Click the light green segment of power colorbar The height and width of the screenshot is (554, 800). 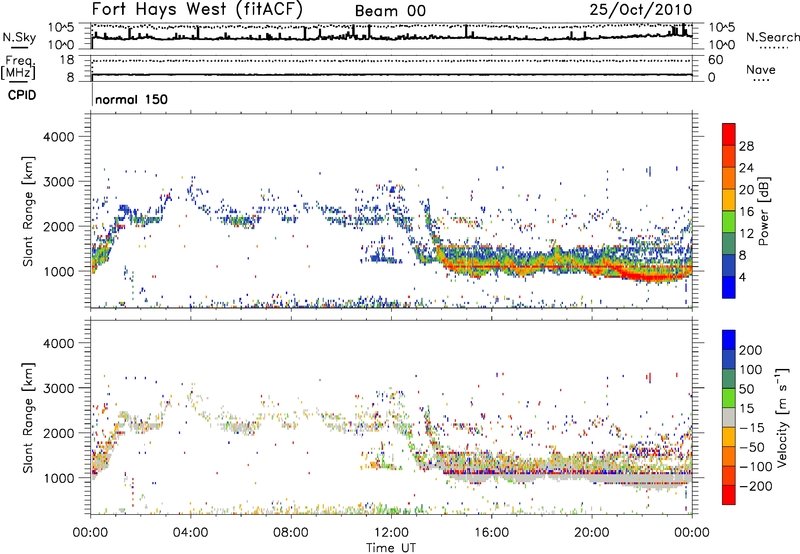[x=729, y=221]
